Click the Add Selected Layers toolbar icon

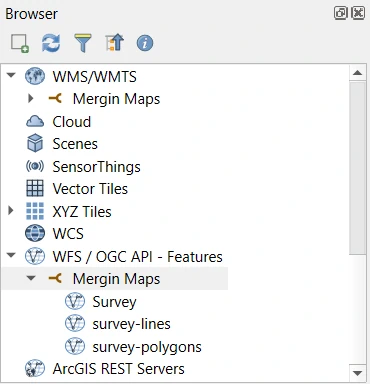[x=20, y=43]
